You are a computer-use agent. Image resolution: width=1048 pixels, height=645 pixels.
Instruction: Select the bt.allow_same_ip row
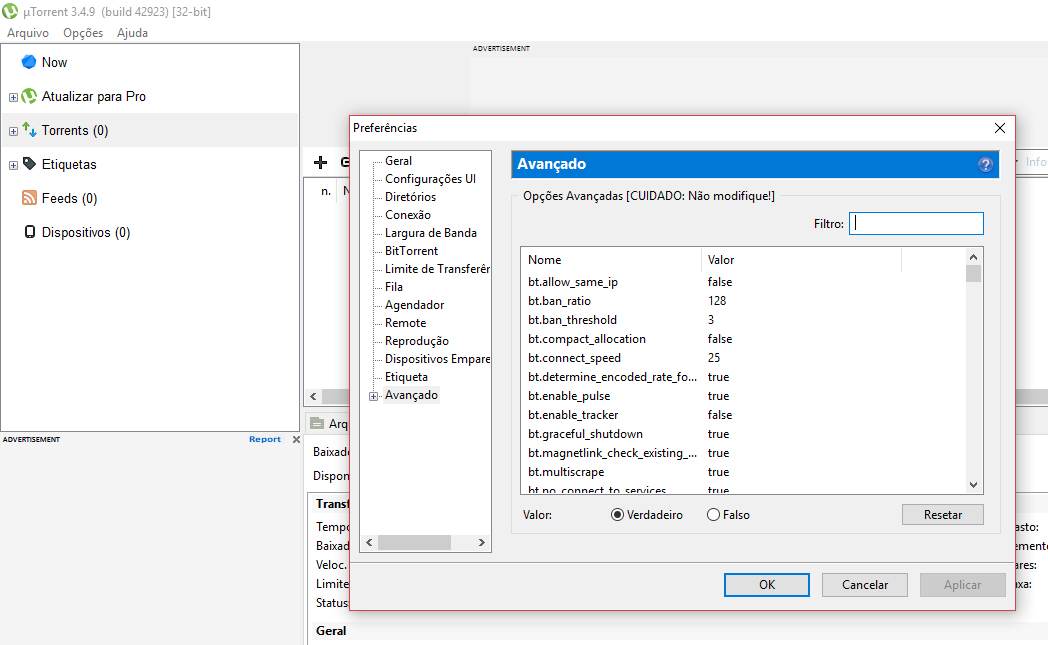click(x=743, y=282)
